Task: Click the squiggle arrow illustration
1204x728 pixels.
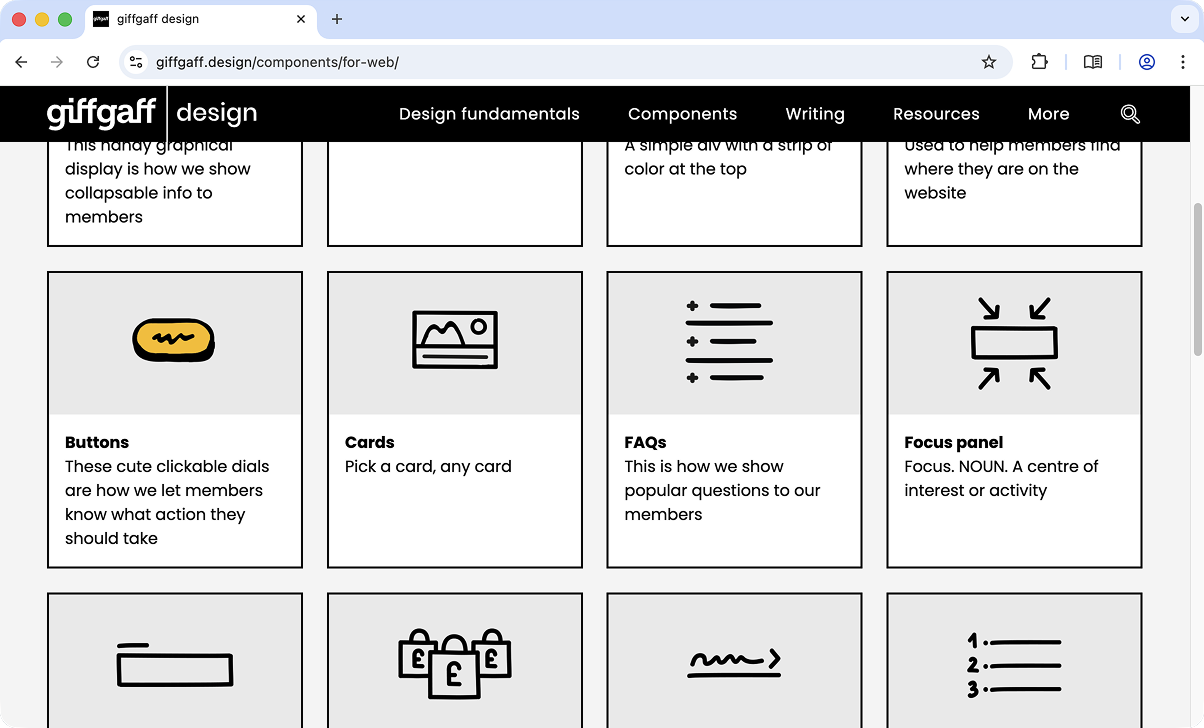Action: [734, 662]
